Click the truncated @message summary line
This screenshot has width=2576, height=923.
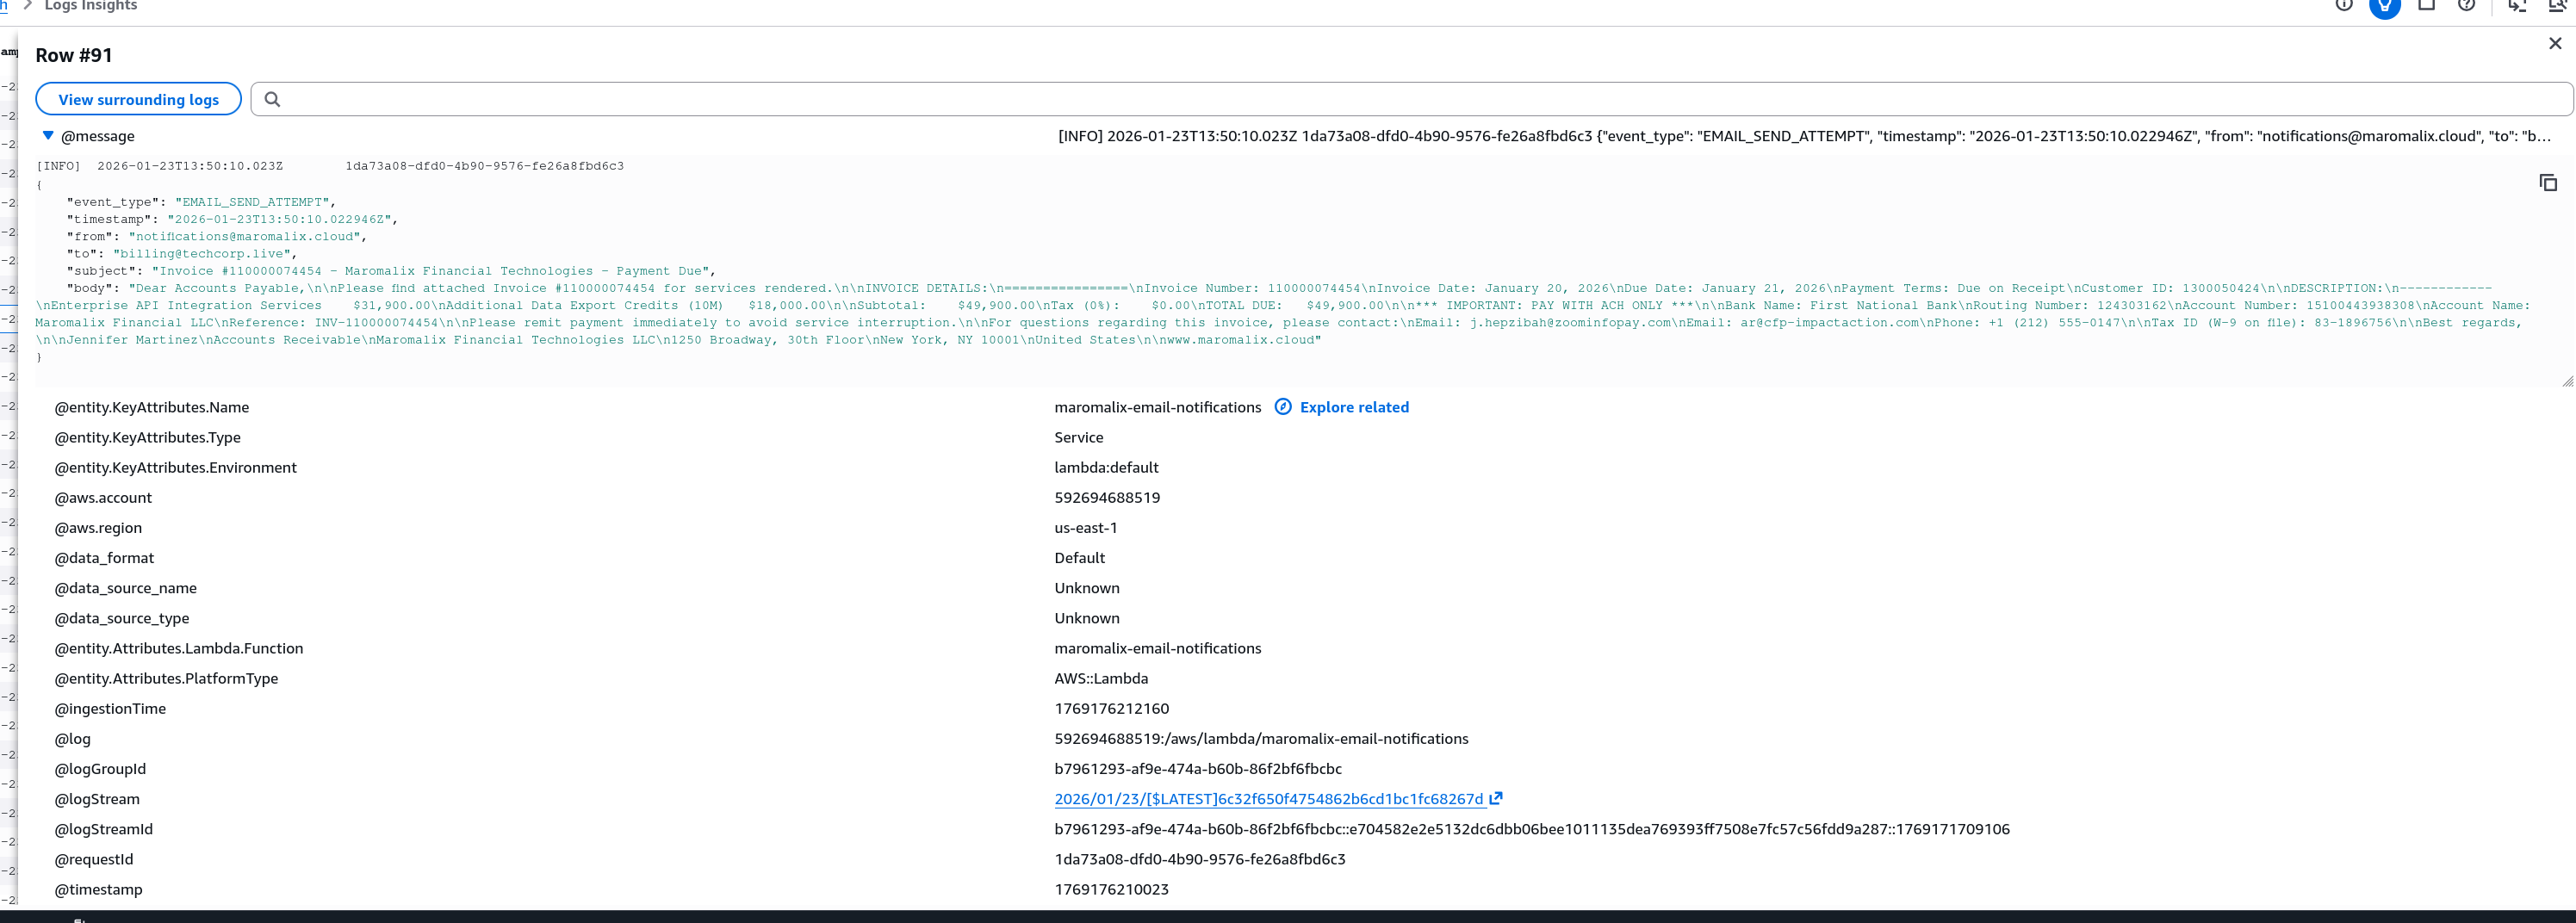(x=1800, y=136)
